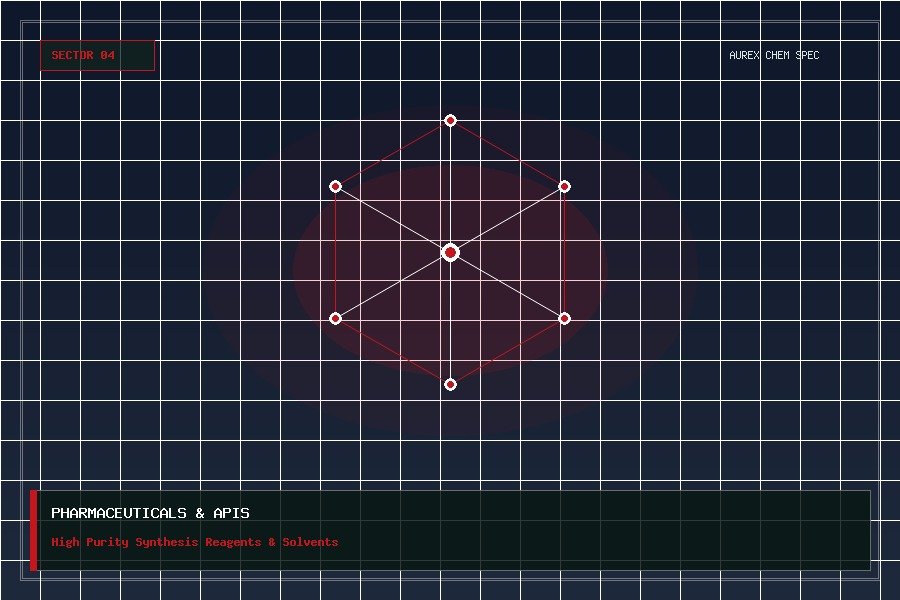This screenshot has width=900, height=600.
Task: Select the AUREX CHEM SPEC label
Action: (x=774, y=55)
